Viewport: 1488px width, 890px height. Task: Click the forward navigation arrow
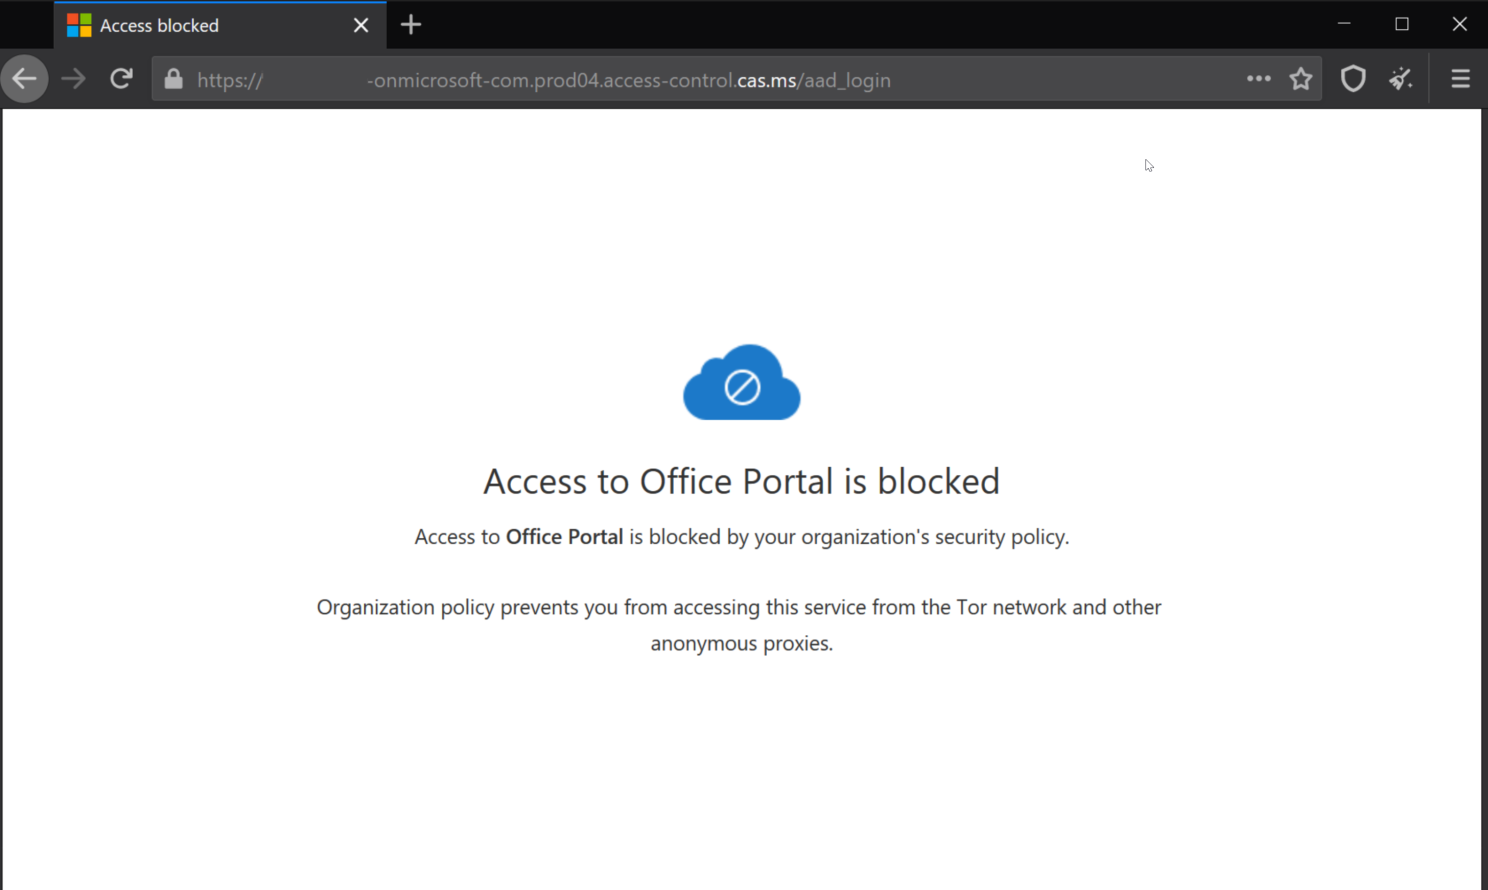[73, 79]
